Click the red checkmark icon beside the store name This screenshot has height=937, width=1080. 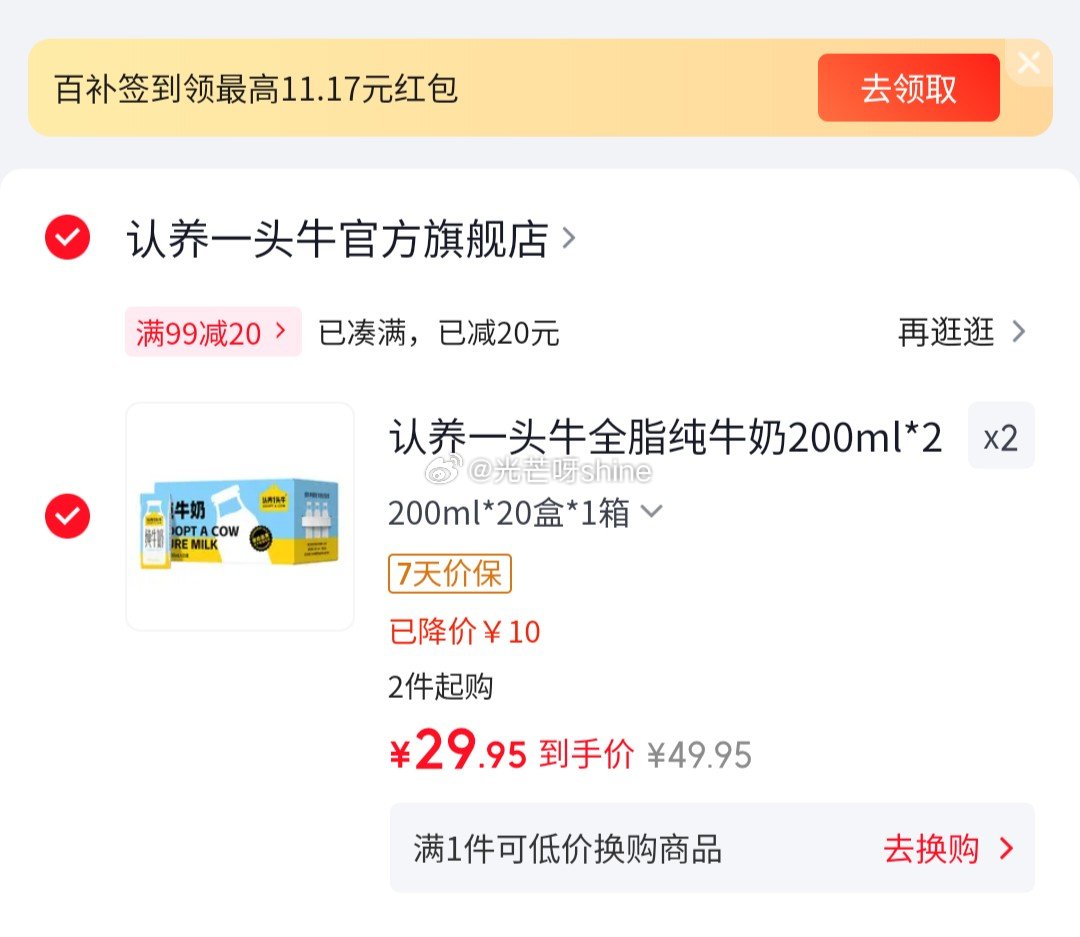point(66,237)
